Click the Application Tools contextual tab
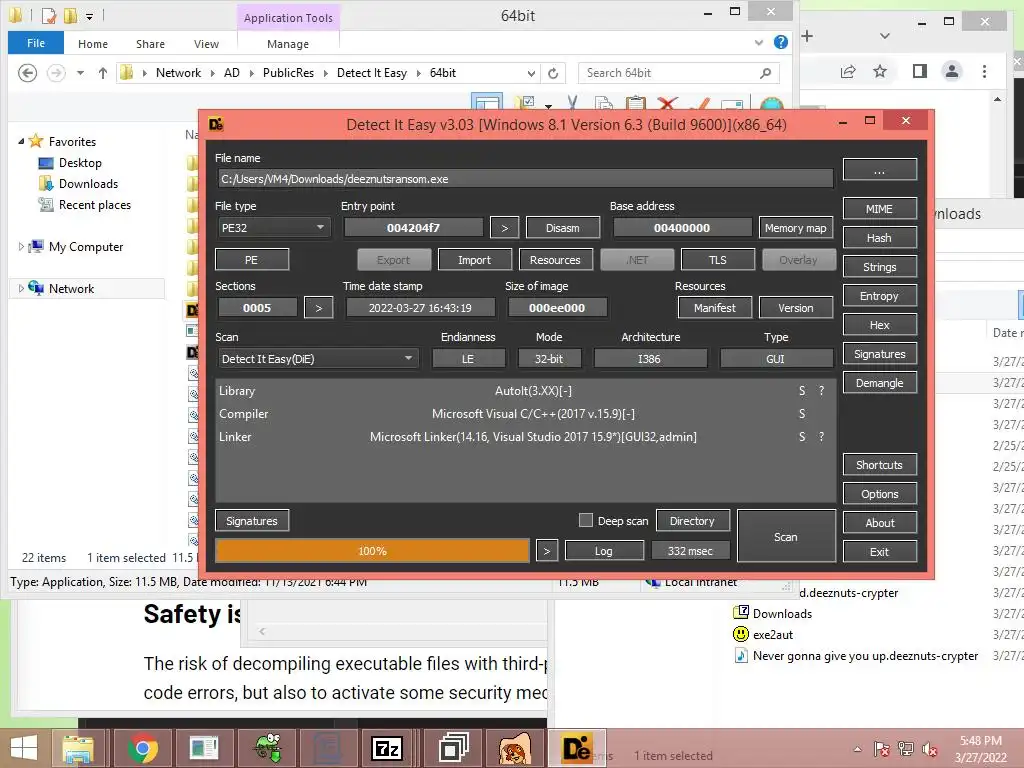This screenshot has width=1024, height=768. click(288, 18)
